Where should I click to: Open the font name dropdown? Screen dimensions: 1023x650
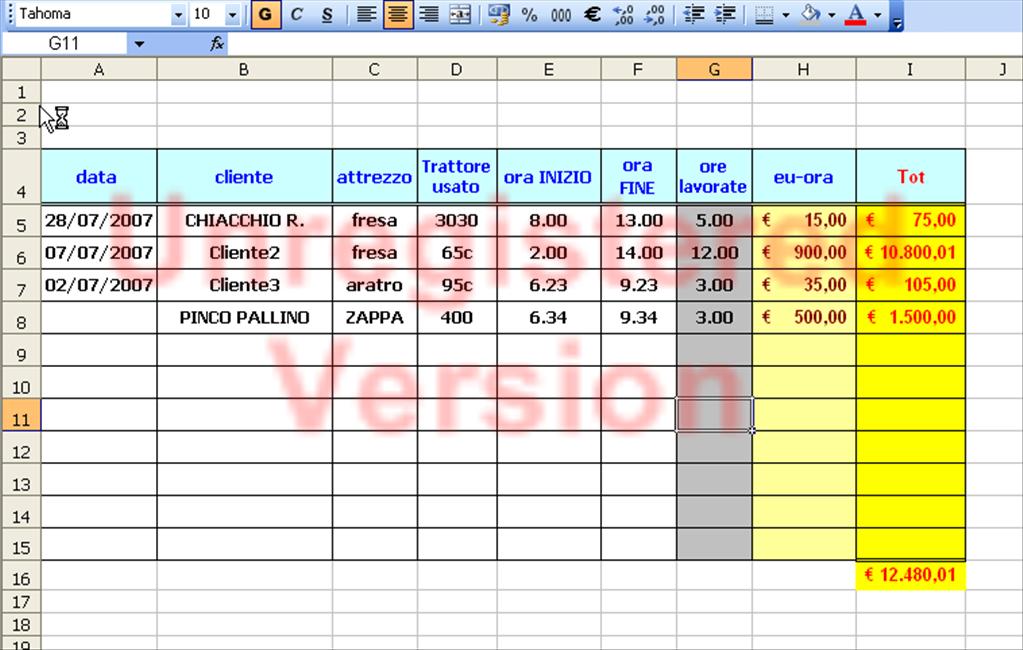[178, 15]
